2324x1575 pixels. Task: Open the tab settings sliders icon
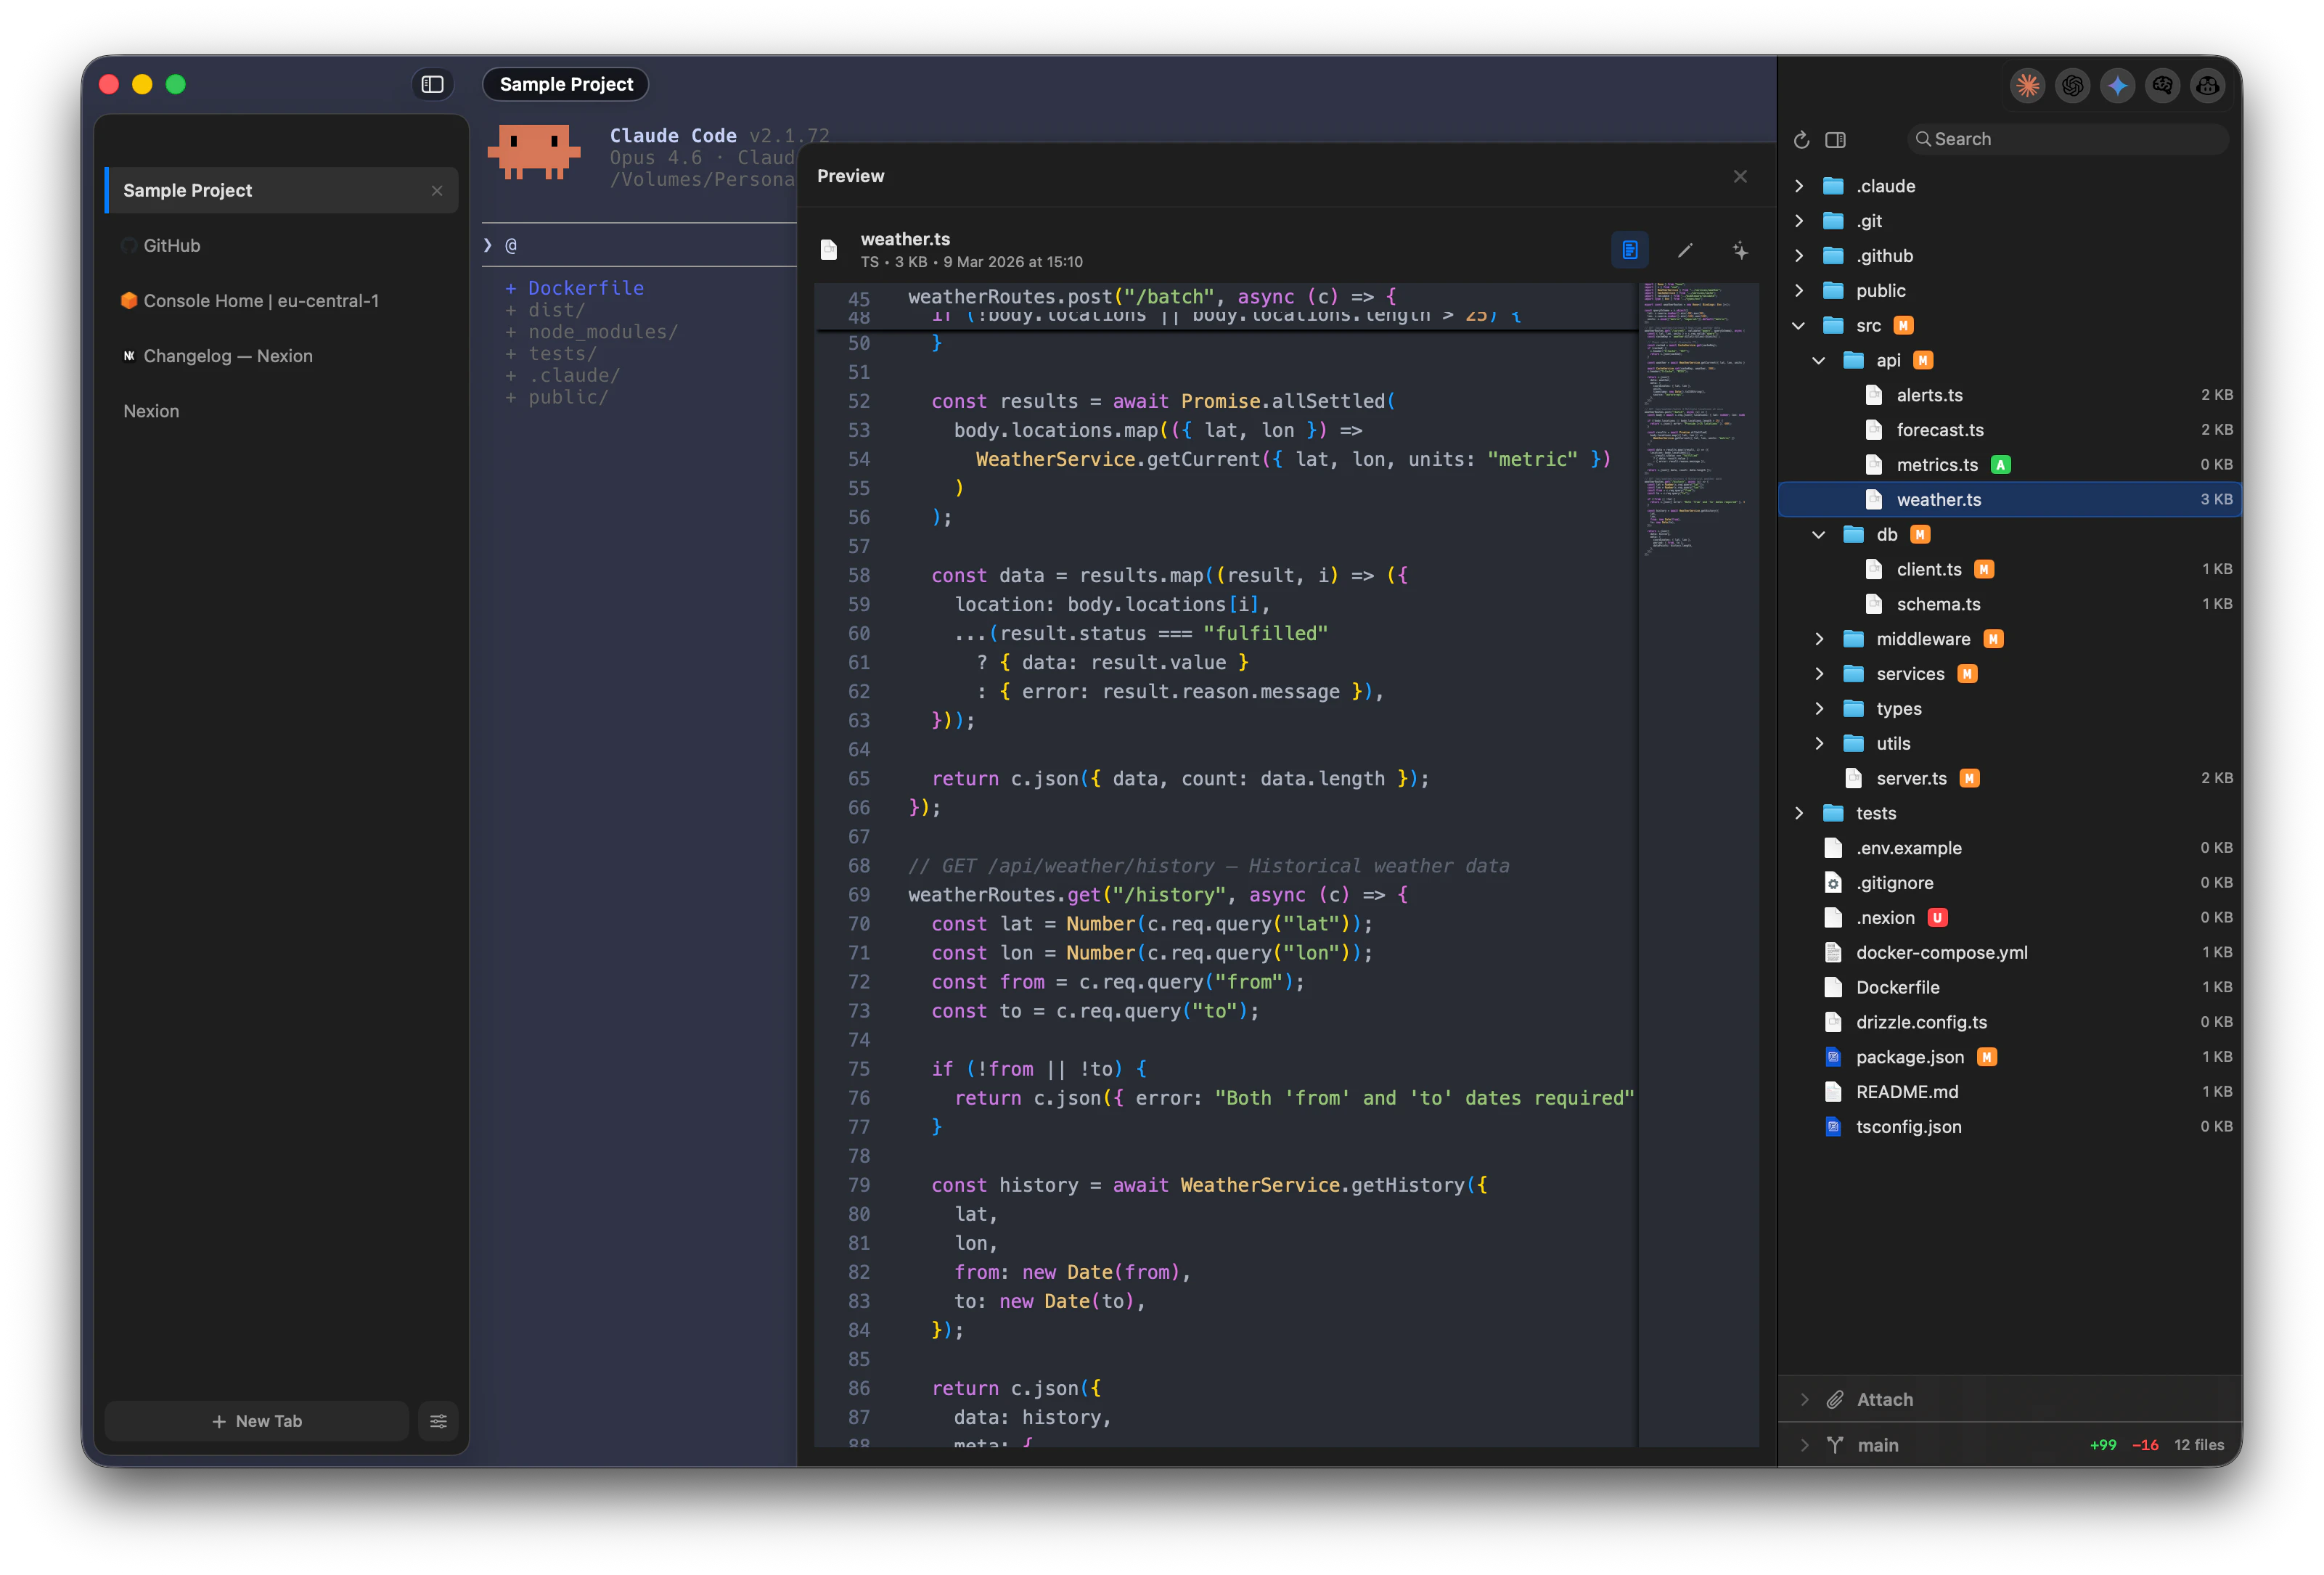(x=438, y=1421)
